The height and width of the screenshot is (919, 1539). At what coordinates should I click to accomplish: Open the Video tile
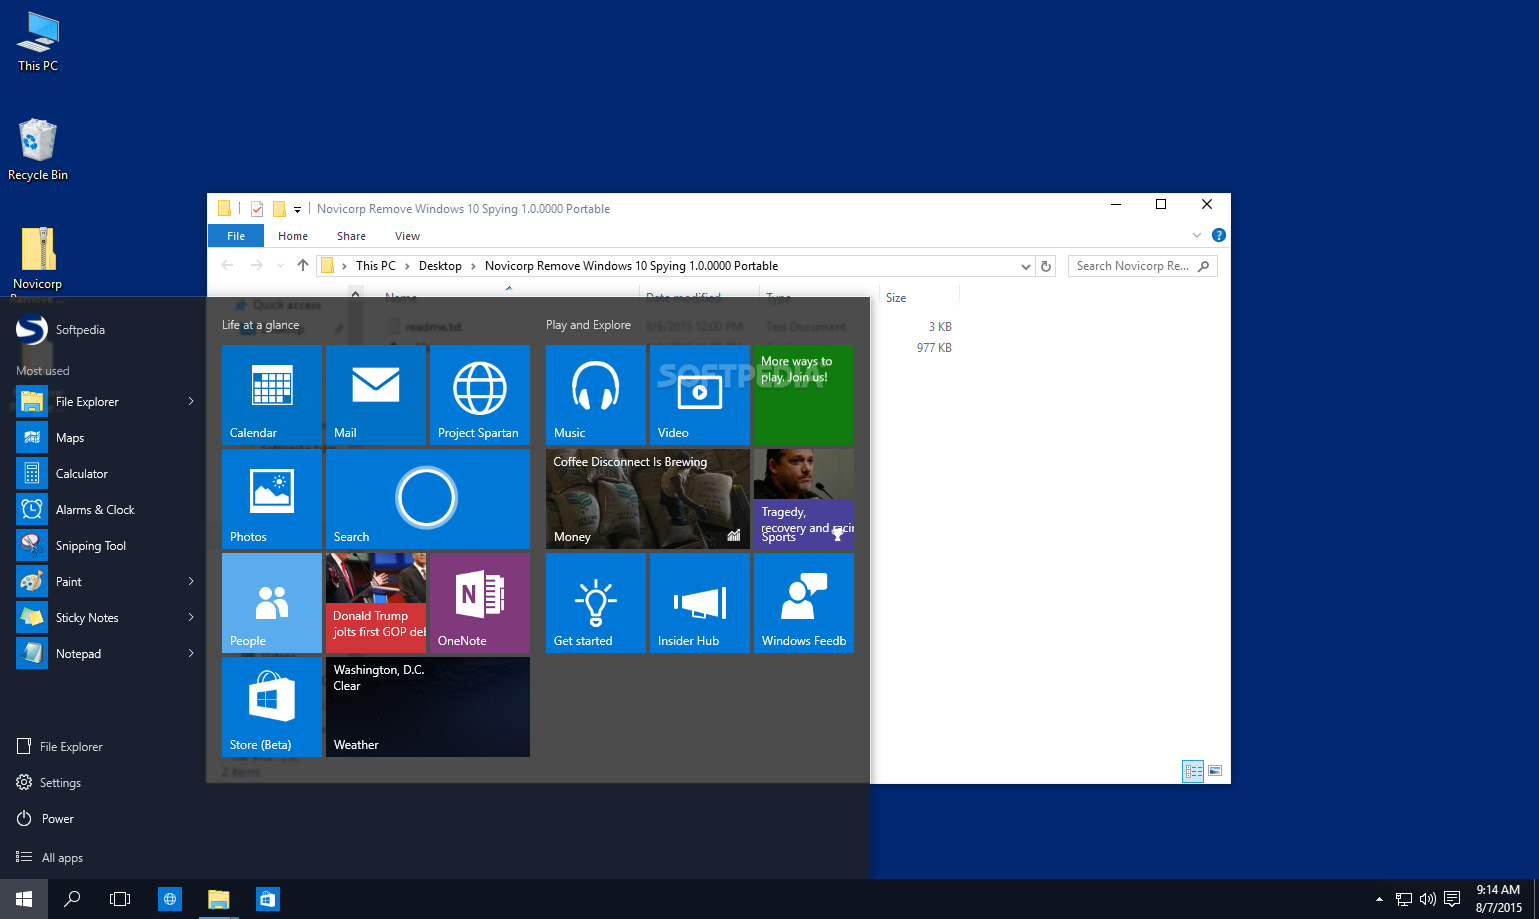[700, 395]
